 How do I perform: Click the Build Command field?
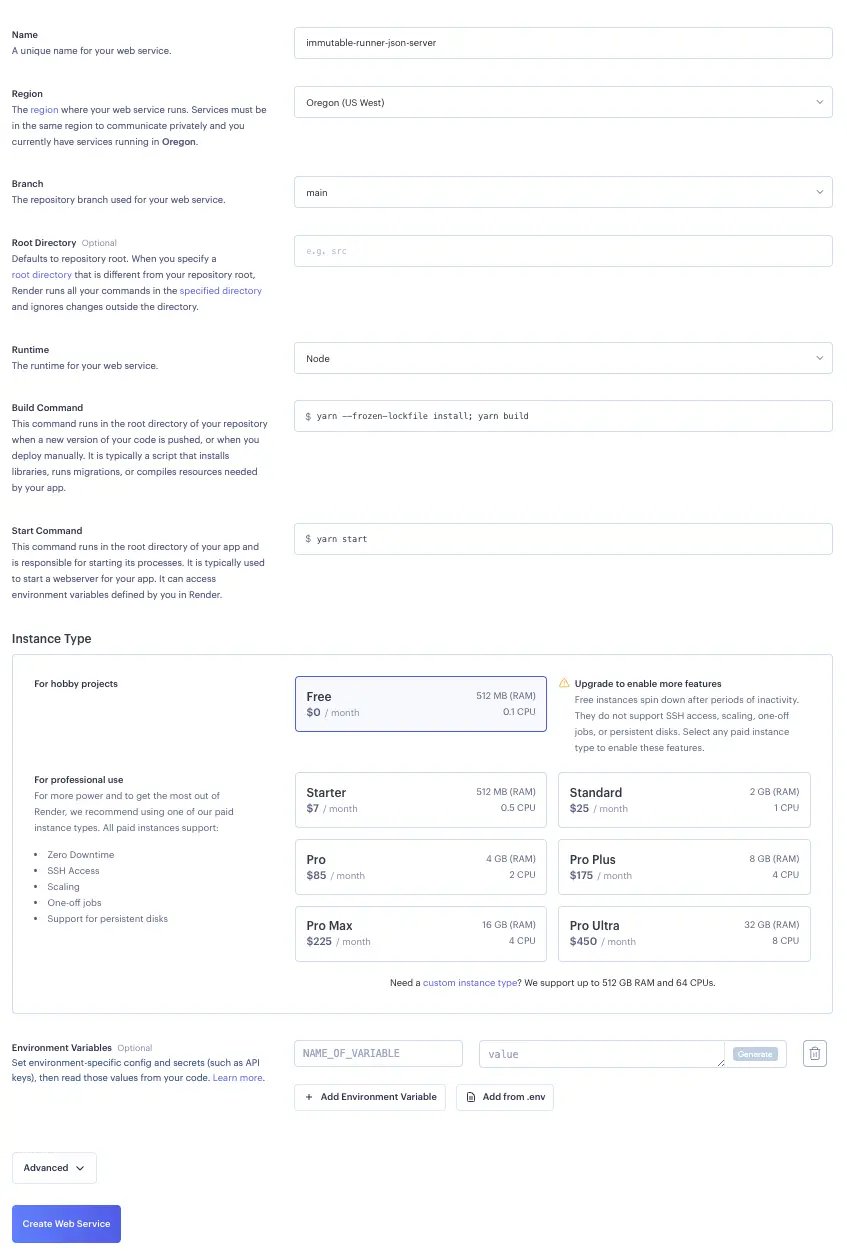click(562, 416)
